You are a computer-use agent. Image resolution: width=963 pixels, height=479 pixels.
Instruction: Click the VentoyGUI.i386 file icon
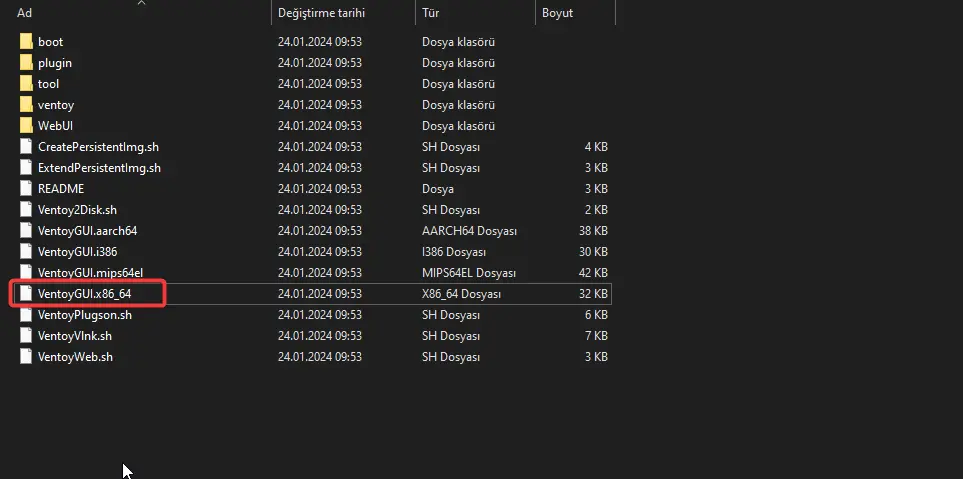click(x=26, y=252)
